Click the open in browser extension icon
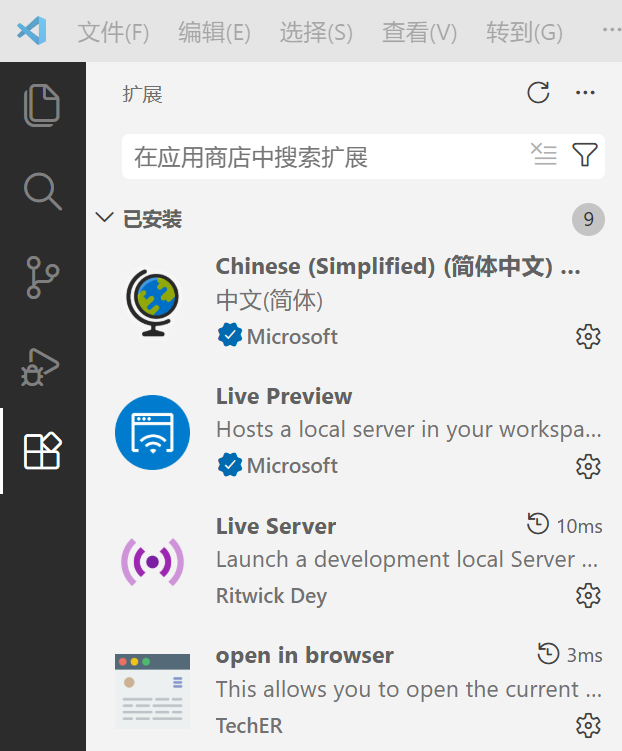622x751 pixels. click(x=152, y=691)
